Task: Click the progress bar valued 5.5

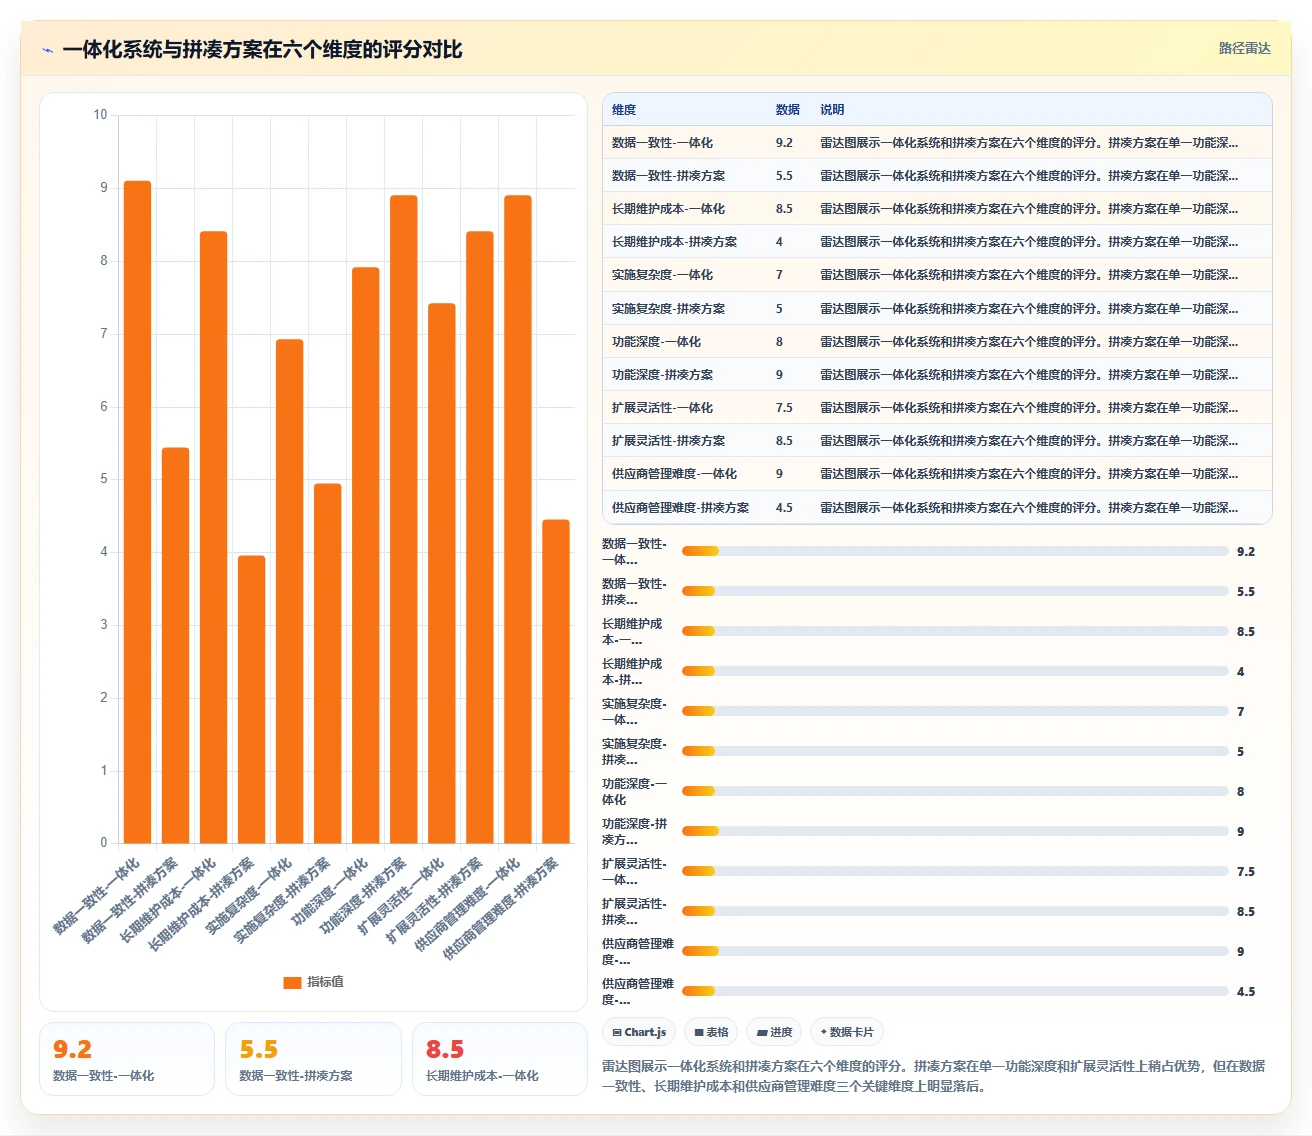Action: click(x=955, y=591)
